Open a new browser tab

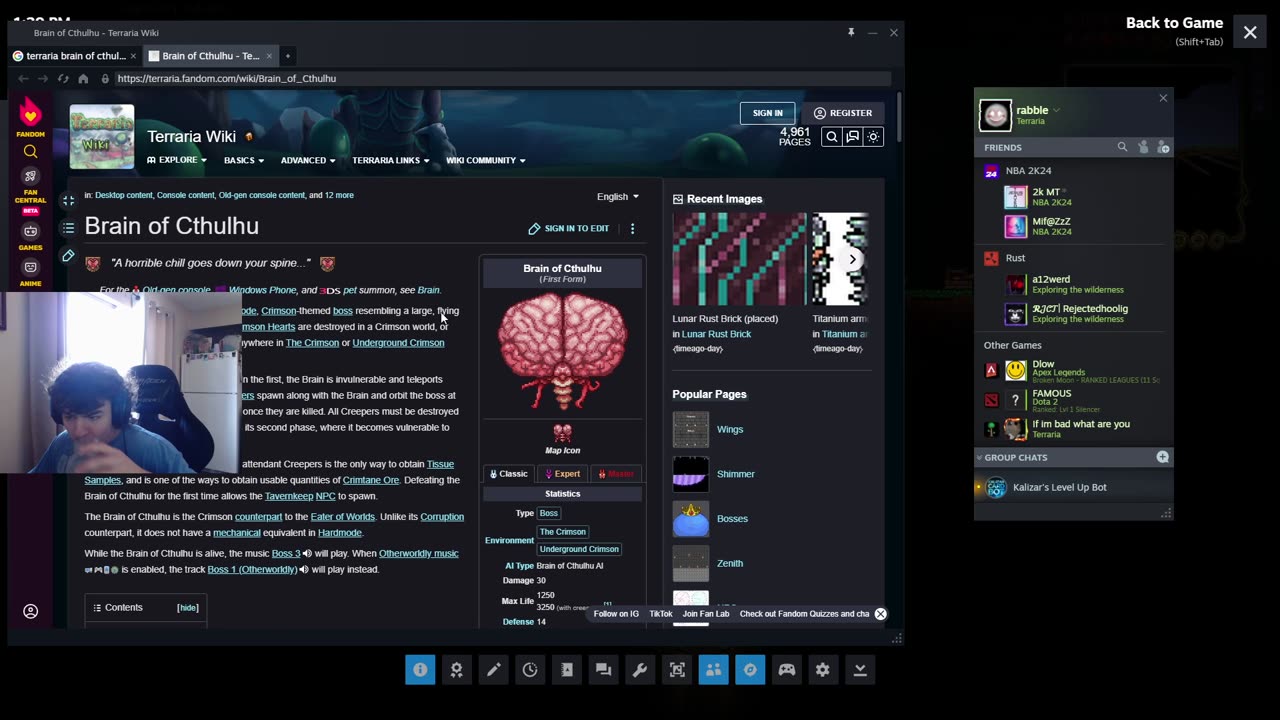tap(287, 56)
